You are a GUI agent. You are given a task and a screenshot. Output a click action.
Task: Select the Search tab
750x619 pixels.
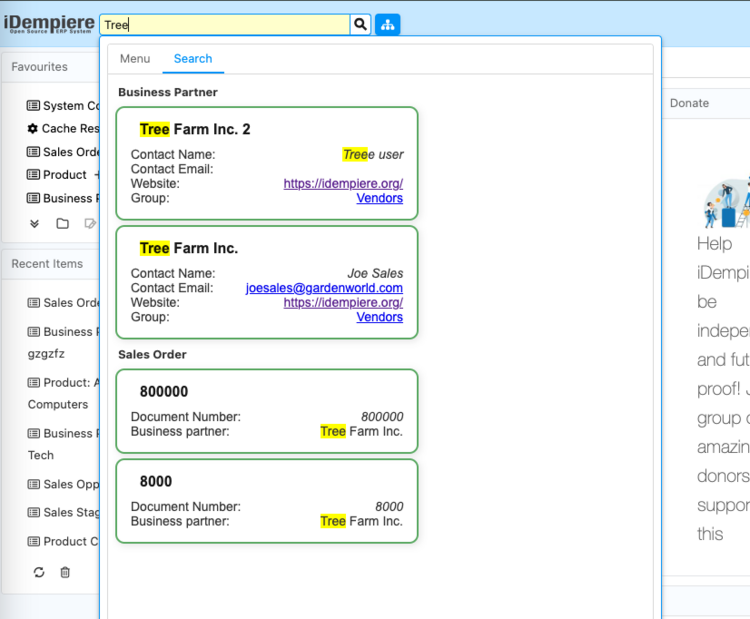tap(193, 59)
